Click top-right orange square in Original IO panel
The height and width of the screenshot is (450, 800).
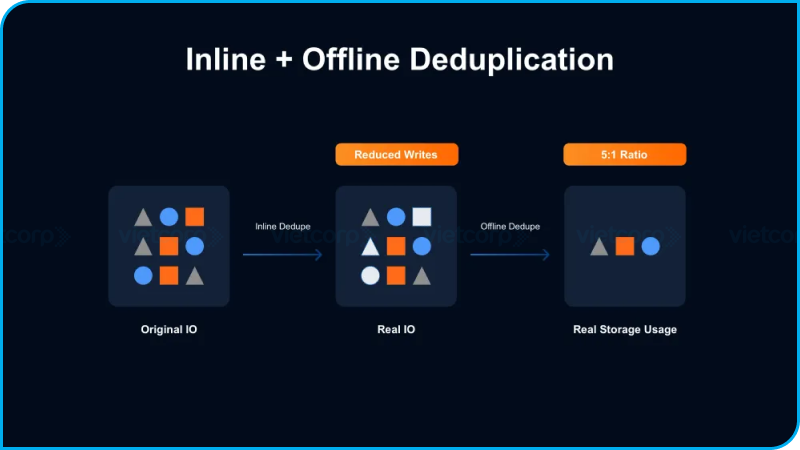click(195, 216)
